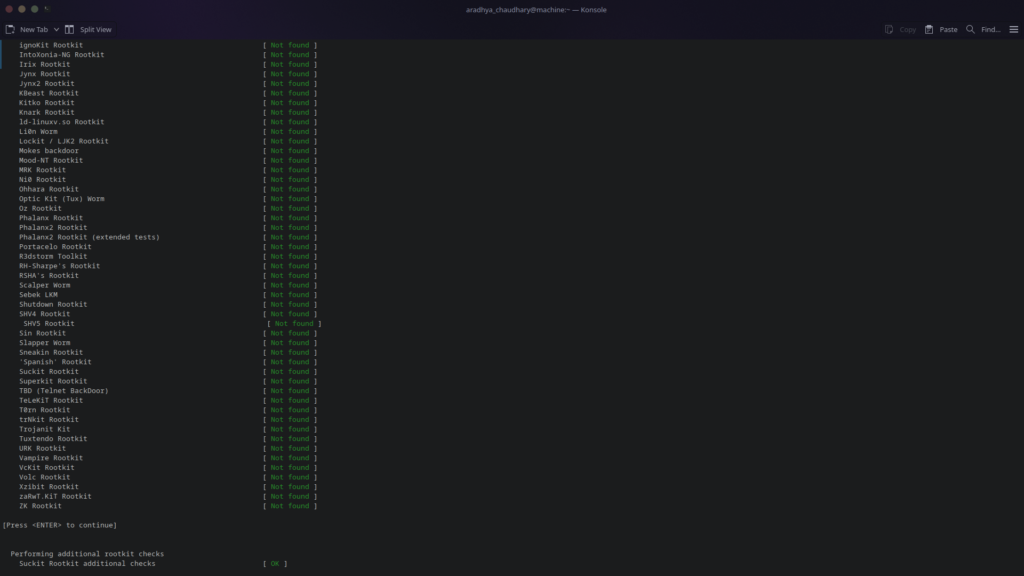Click the 'Spanish' Rootkit line
Screen dimensions: 1024x576
(x=56, y=362)
